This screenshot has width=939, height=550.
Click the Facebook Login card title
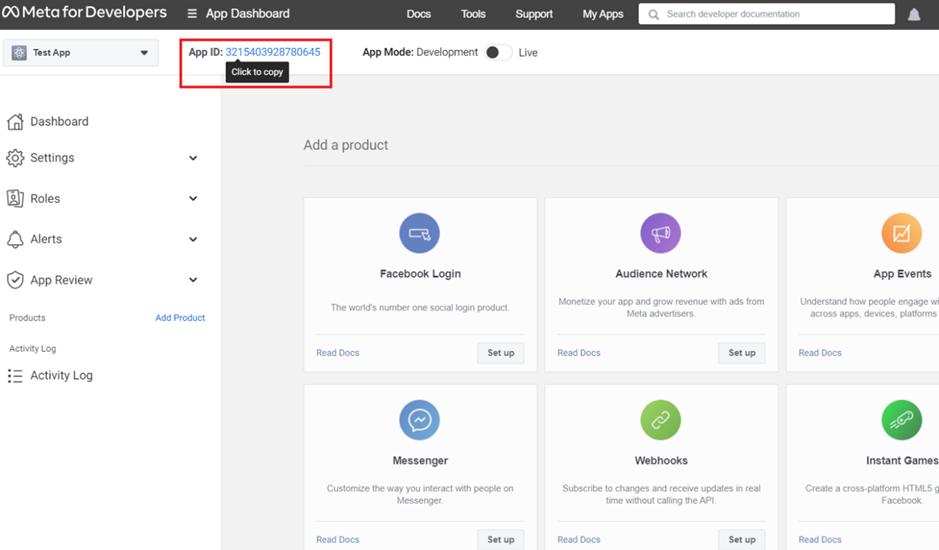[420, 274]
